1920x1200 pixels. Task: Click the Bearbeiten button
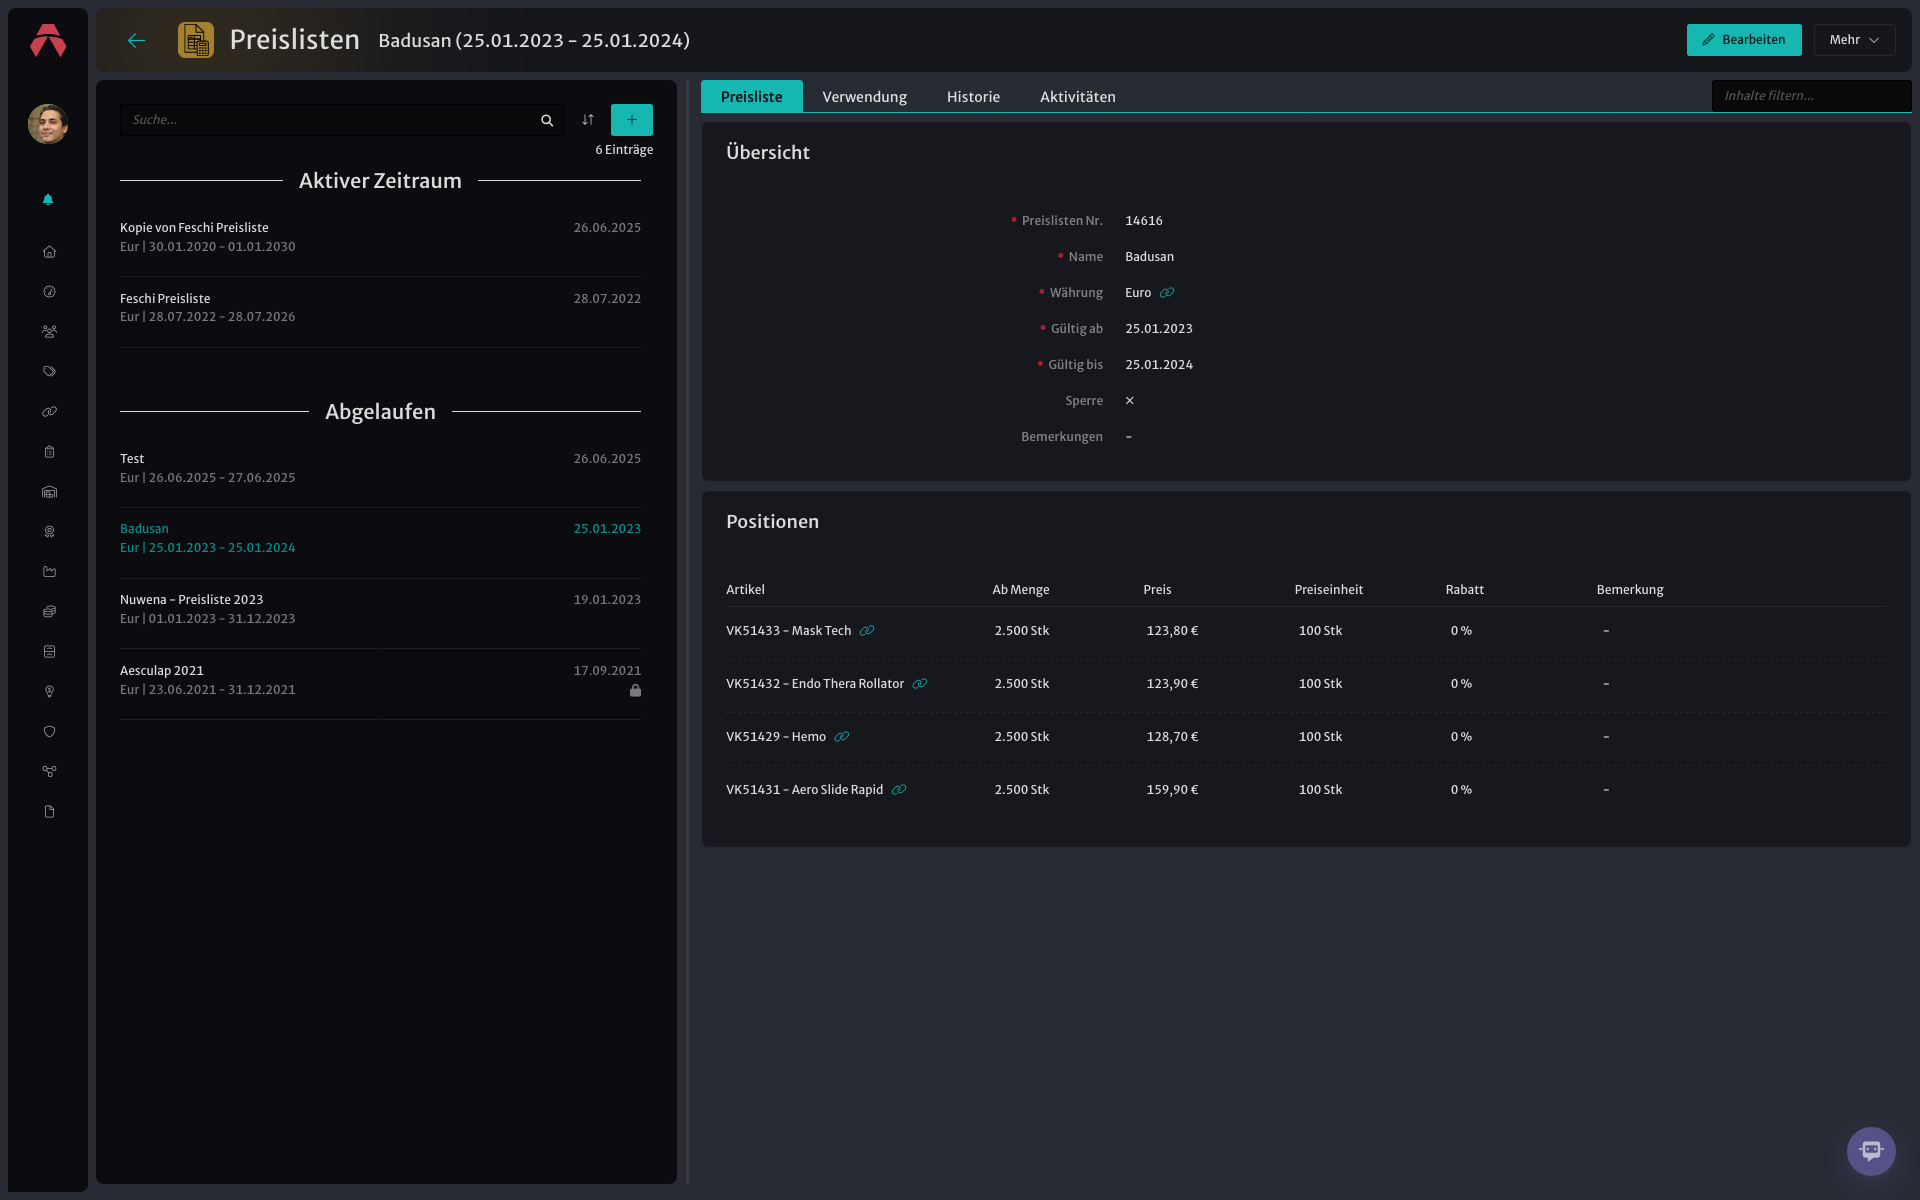(1744, 40)
